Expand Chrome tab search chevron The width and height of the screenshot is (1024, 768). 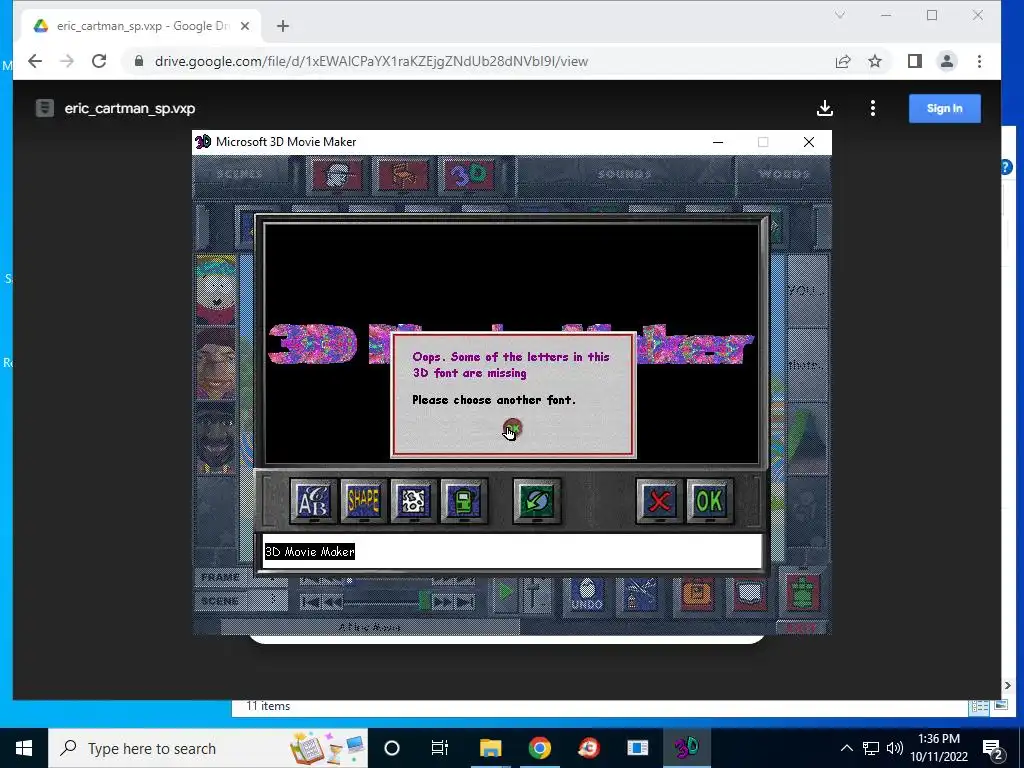click(840, 15)
